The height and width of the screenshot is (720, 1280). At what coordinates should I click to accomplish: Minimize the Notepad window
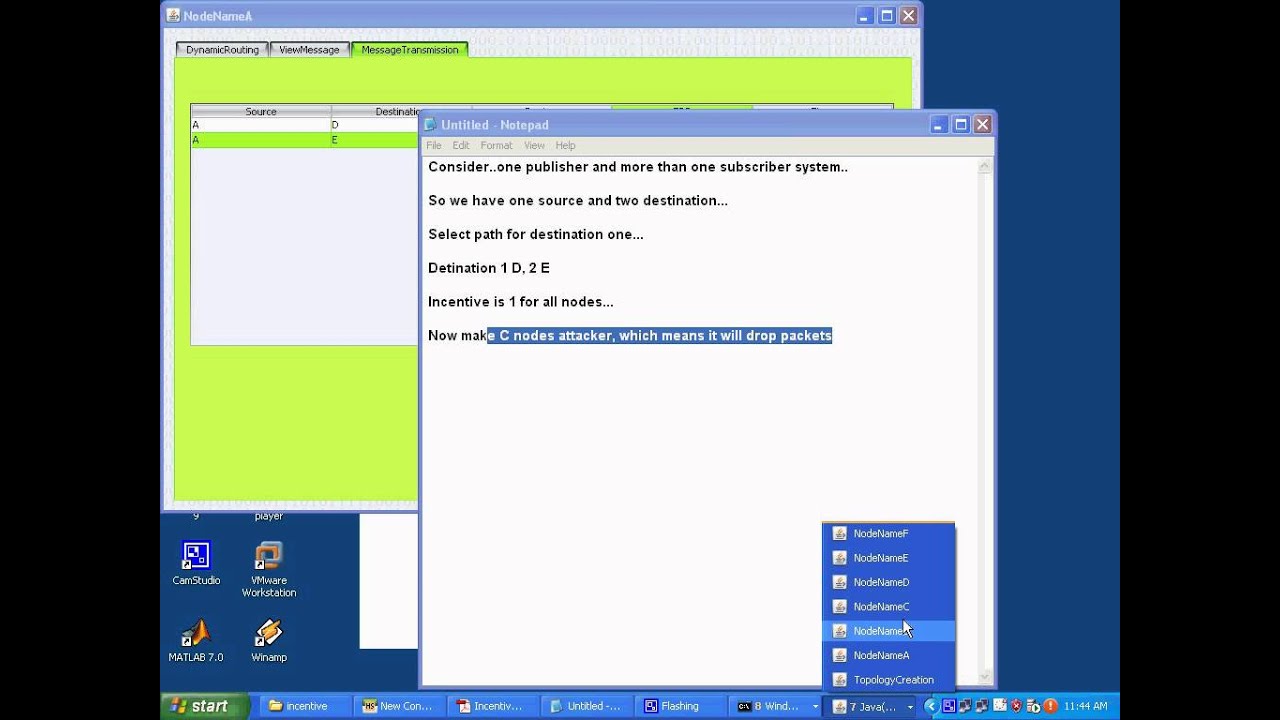939,124
